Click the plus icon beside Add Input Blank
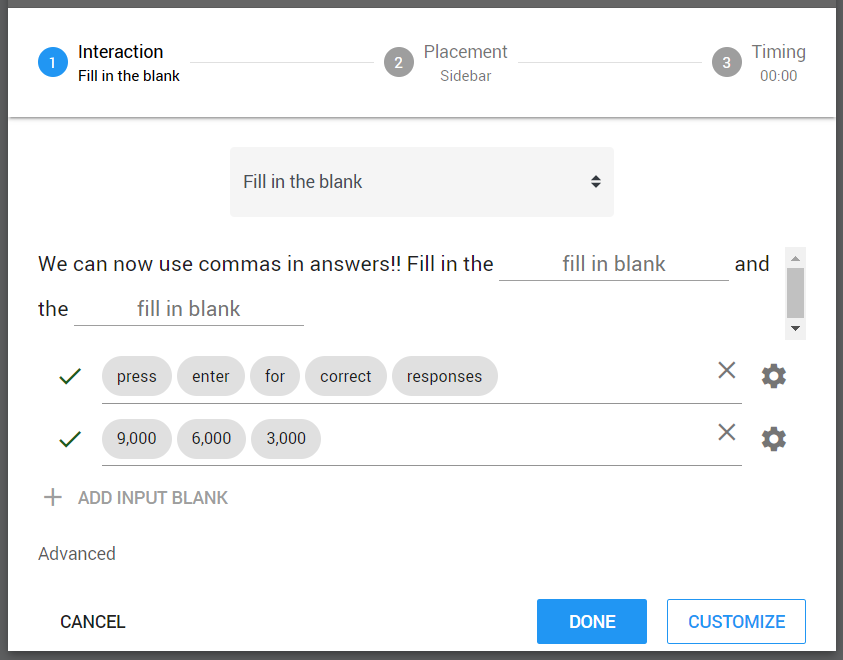 point(52,497)
